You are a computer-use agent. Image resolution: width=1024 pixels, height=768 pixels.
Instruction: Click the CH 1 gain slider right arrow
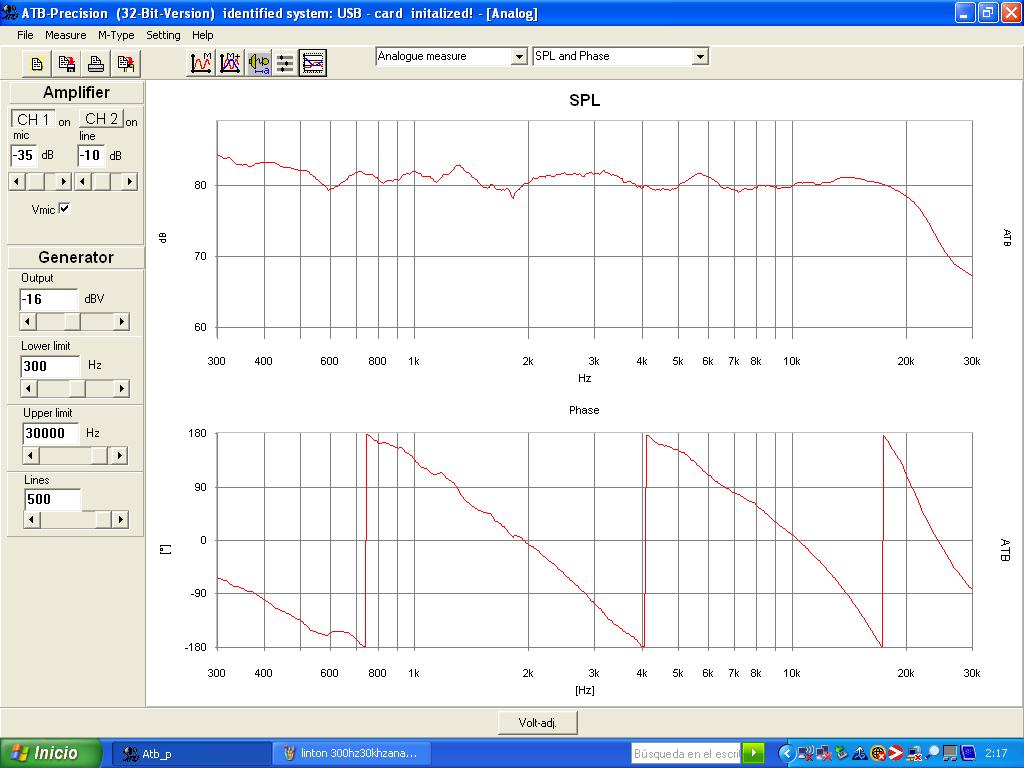[x=63, y=182]
